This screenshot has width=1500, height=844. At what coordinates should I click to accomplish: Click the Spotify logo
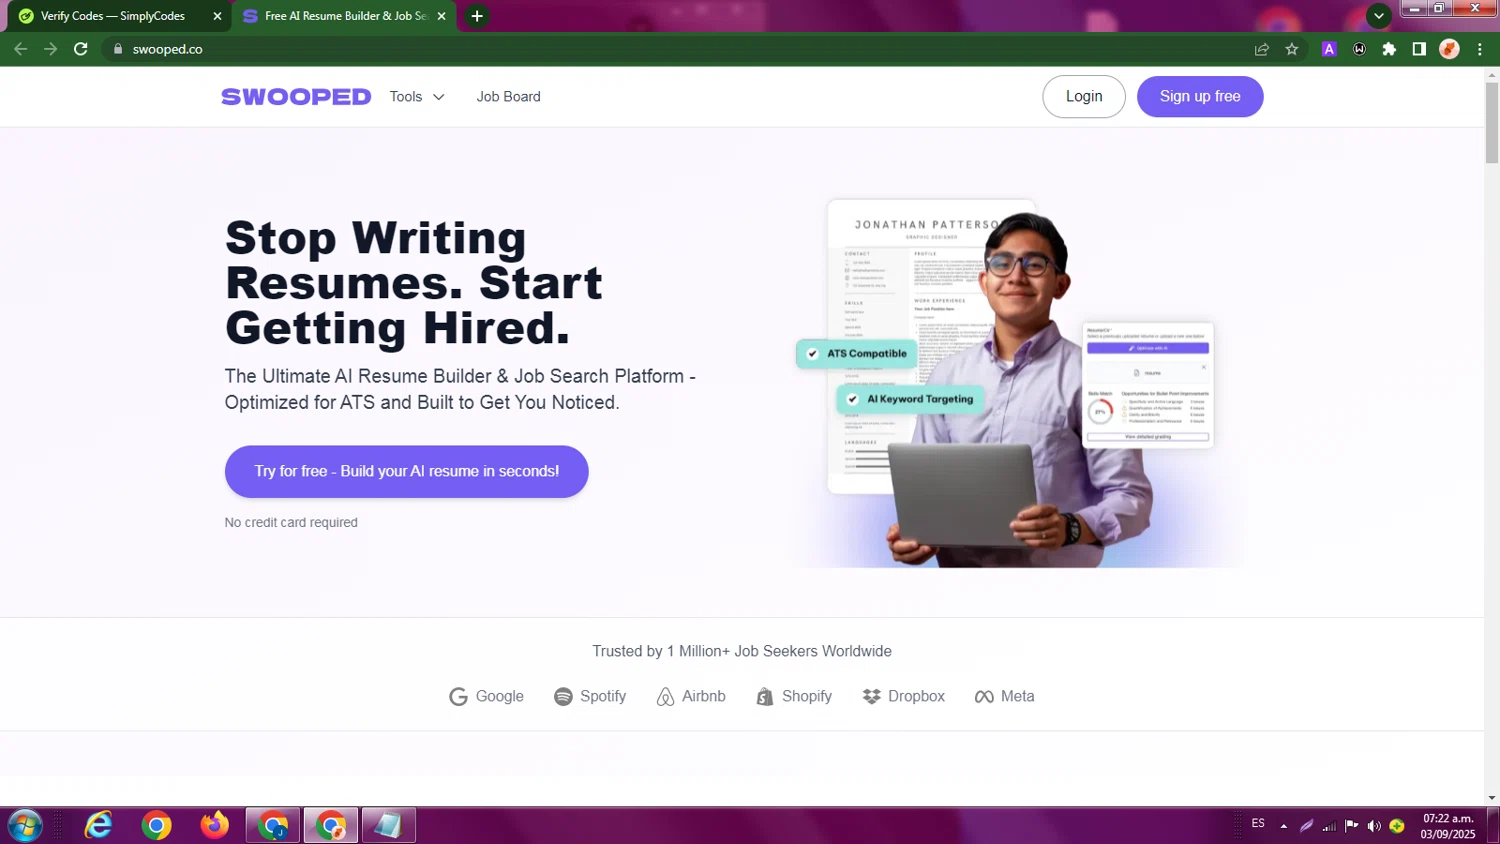point(590,696)
